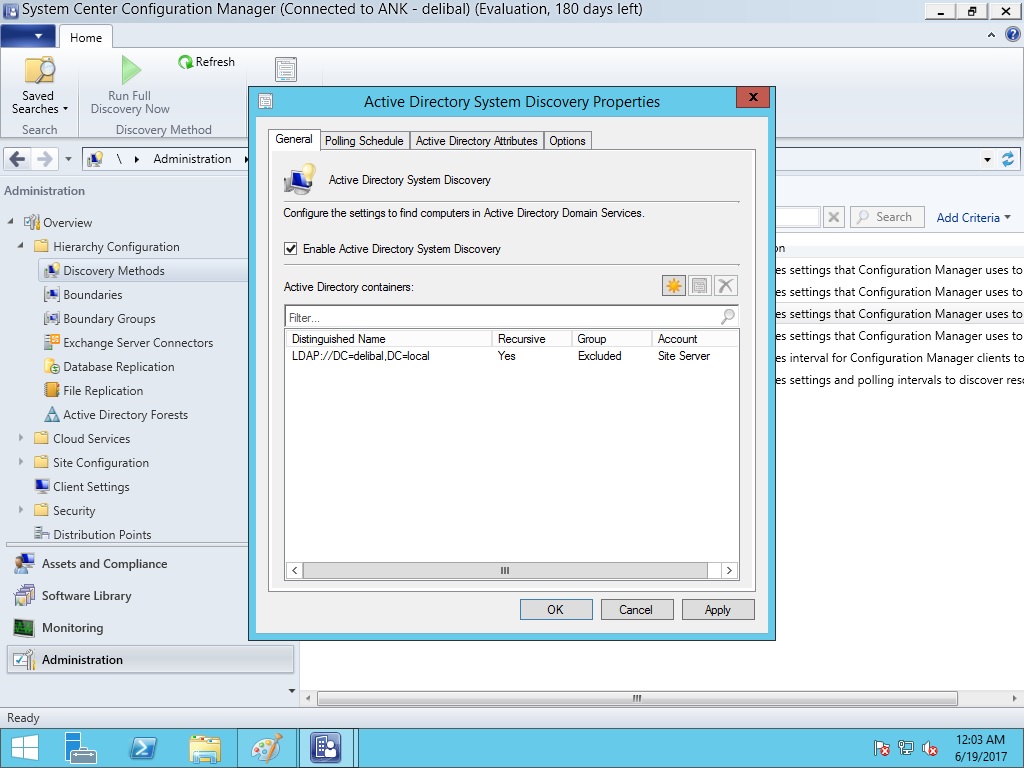Image resolution: width=1024 pixels, height=768 pixels.
Task: Click the delete container X icon
Action: tap(726, 286)
